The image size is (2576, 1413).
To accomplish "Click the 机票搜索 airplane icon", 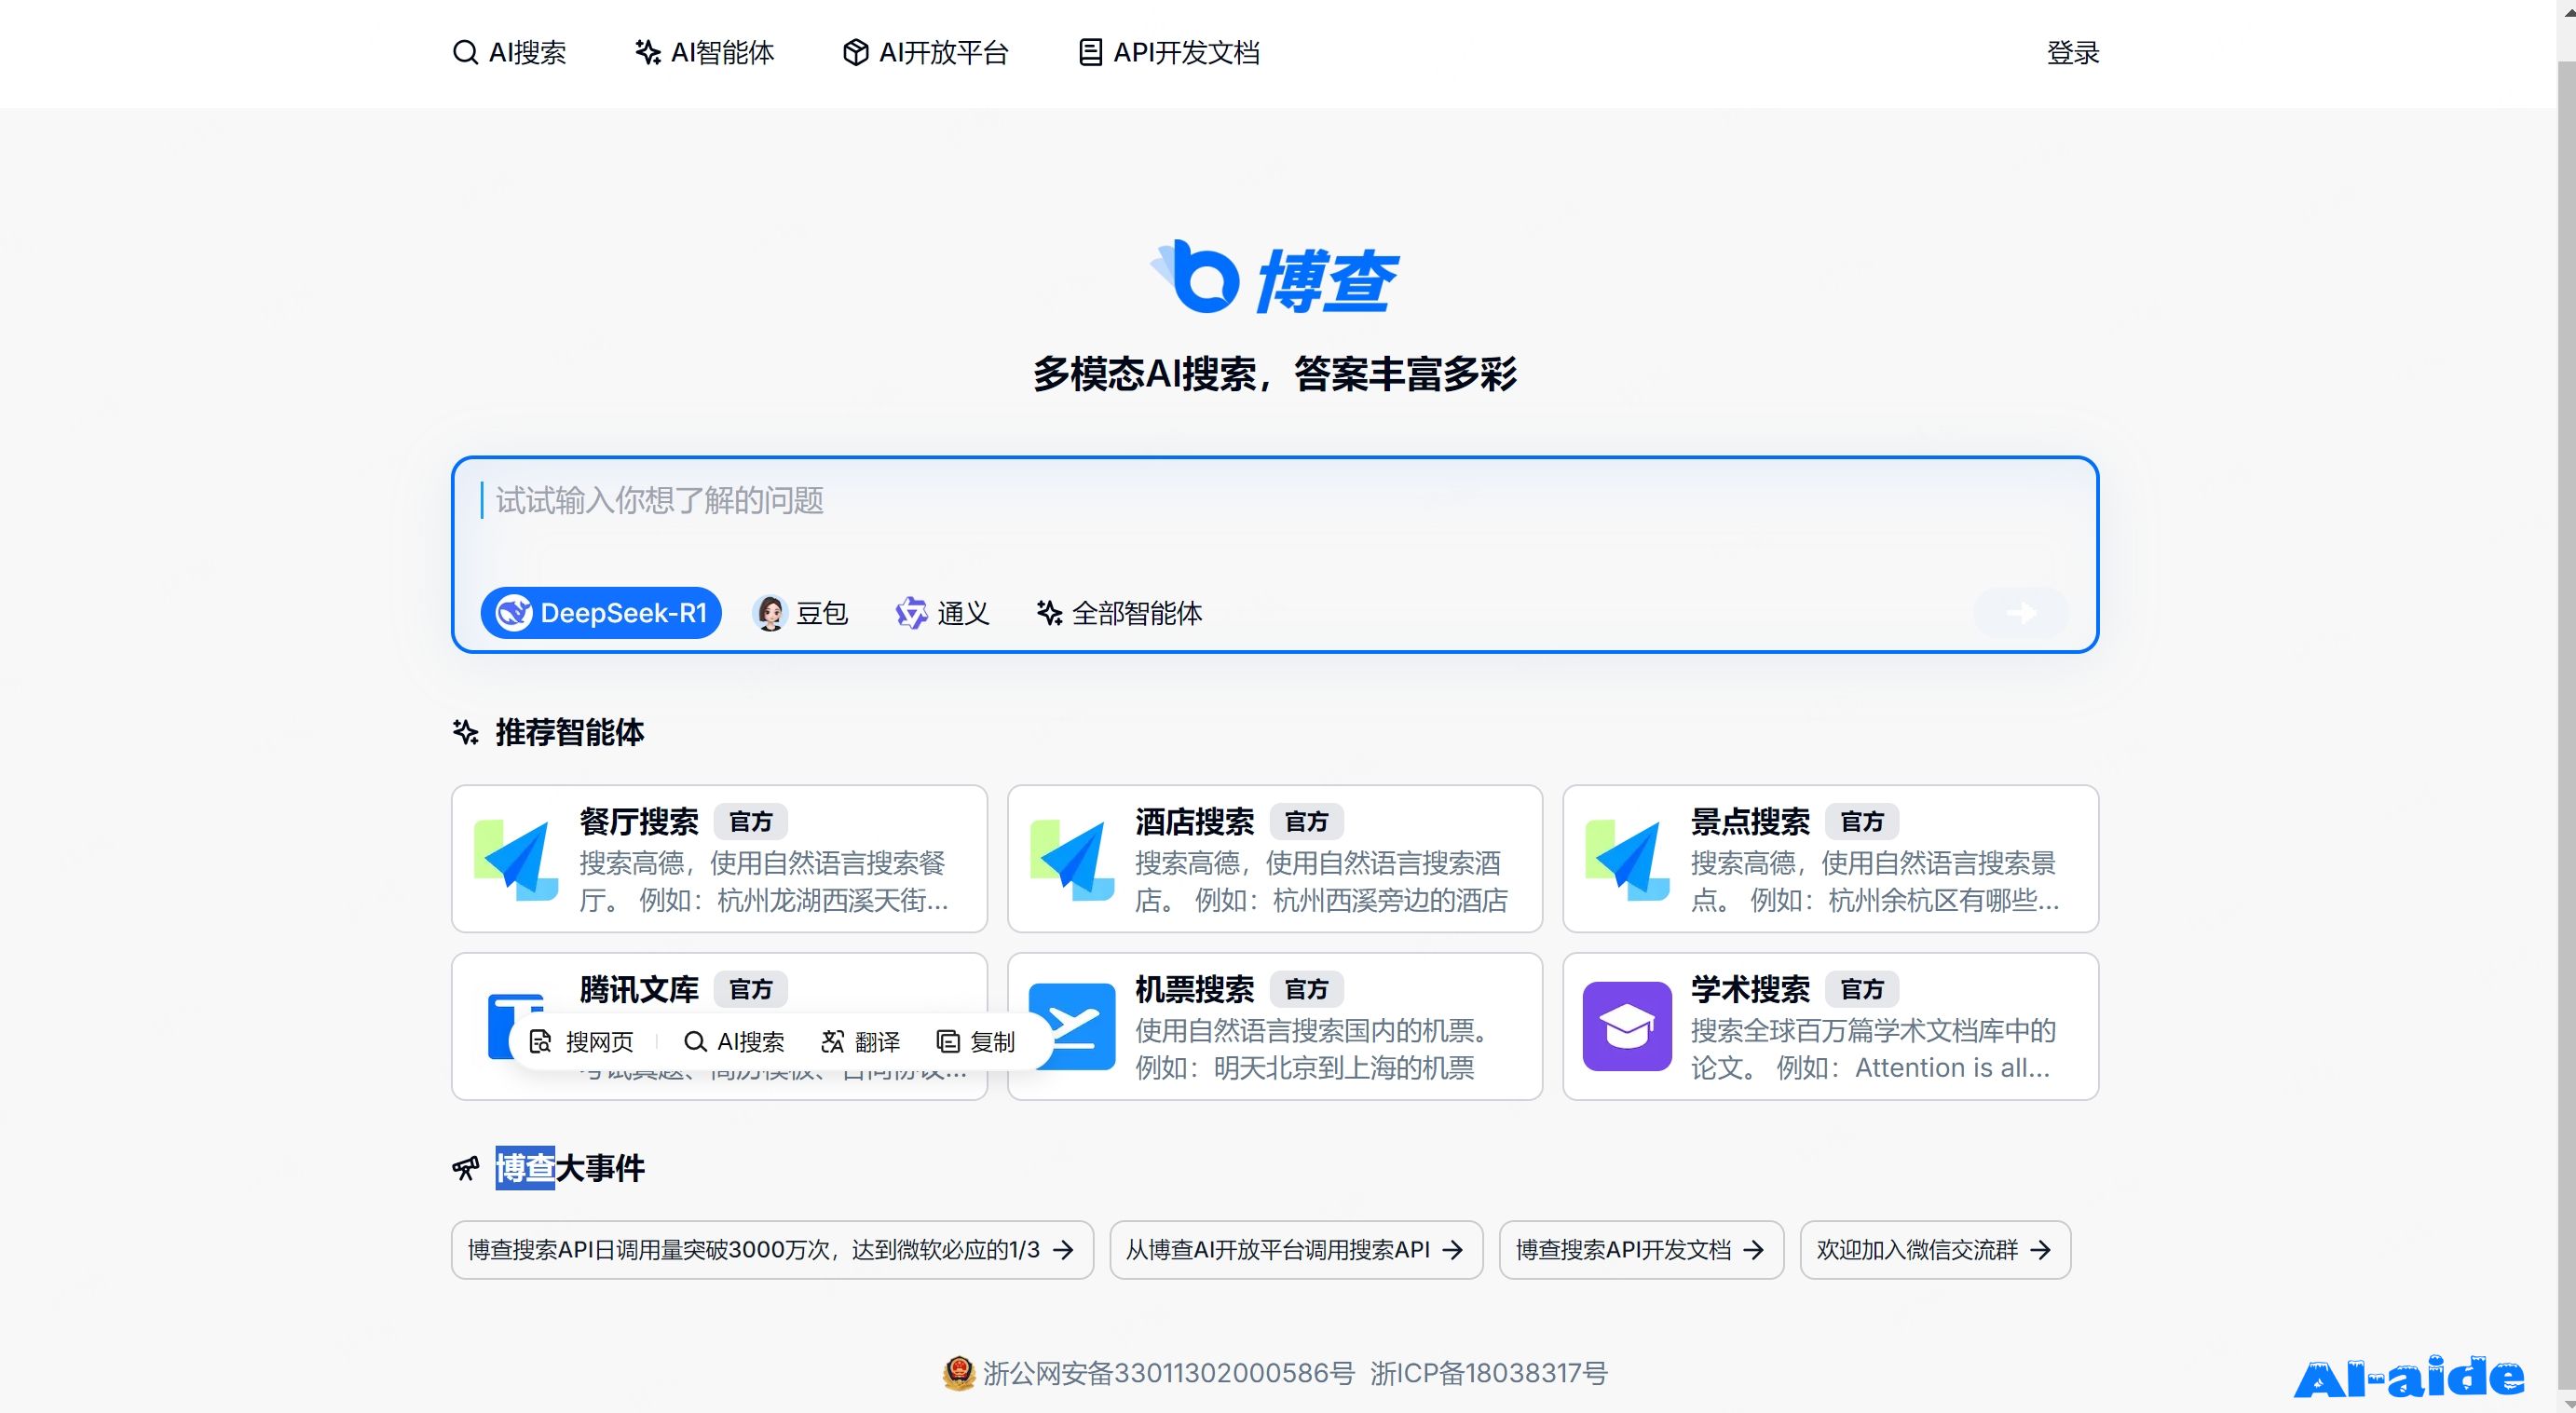I will click(1075, 1027).
